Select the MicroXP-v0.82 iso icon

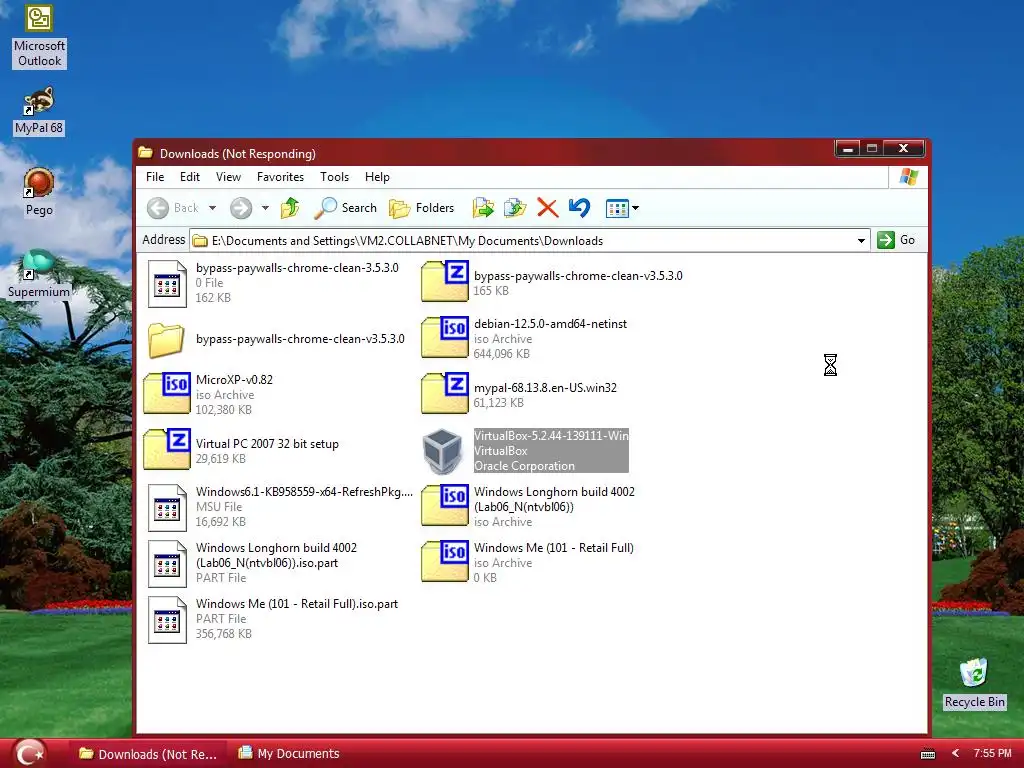(167, 393)
